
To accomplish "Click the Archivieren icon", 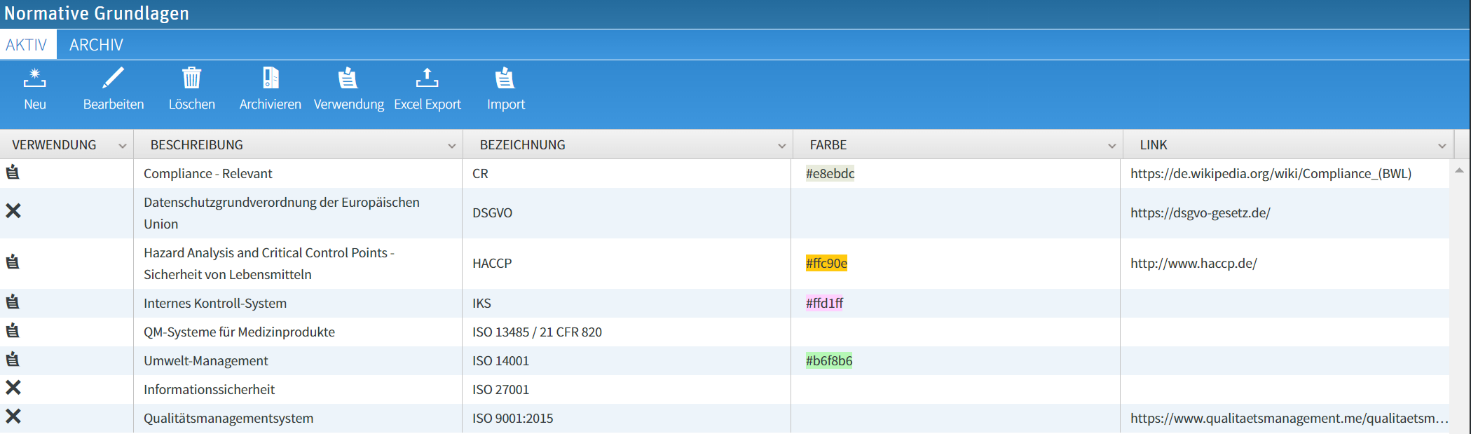I will point(270,79).
